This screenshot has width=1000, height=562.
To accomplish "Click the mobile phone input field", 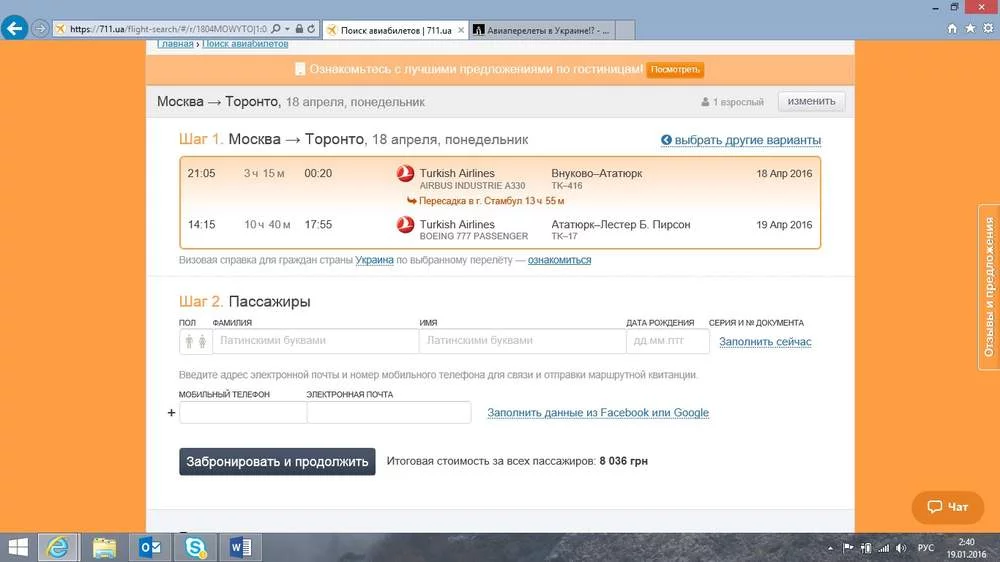I will (243, 412).
